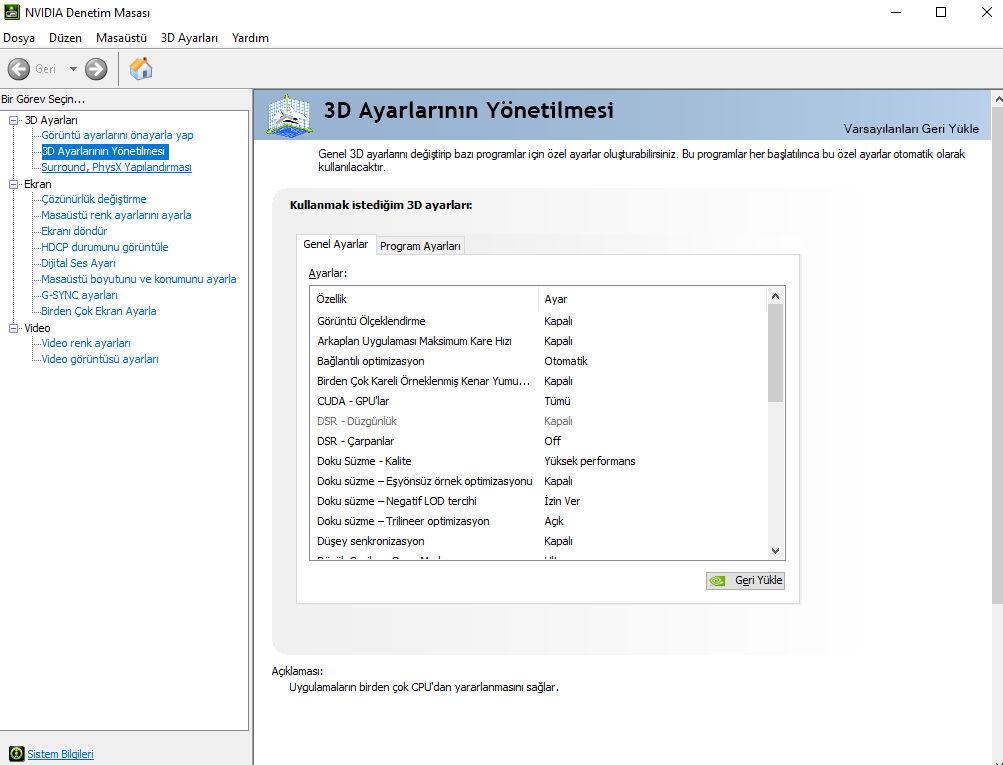Select the DSR - Çarpanlar row
This screenshot has height=765, width=1003.
pyautogui.click(x=537, y=441)
